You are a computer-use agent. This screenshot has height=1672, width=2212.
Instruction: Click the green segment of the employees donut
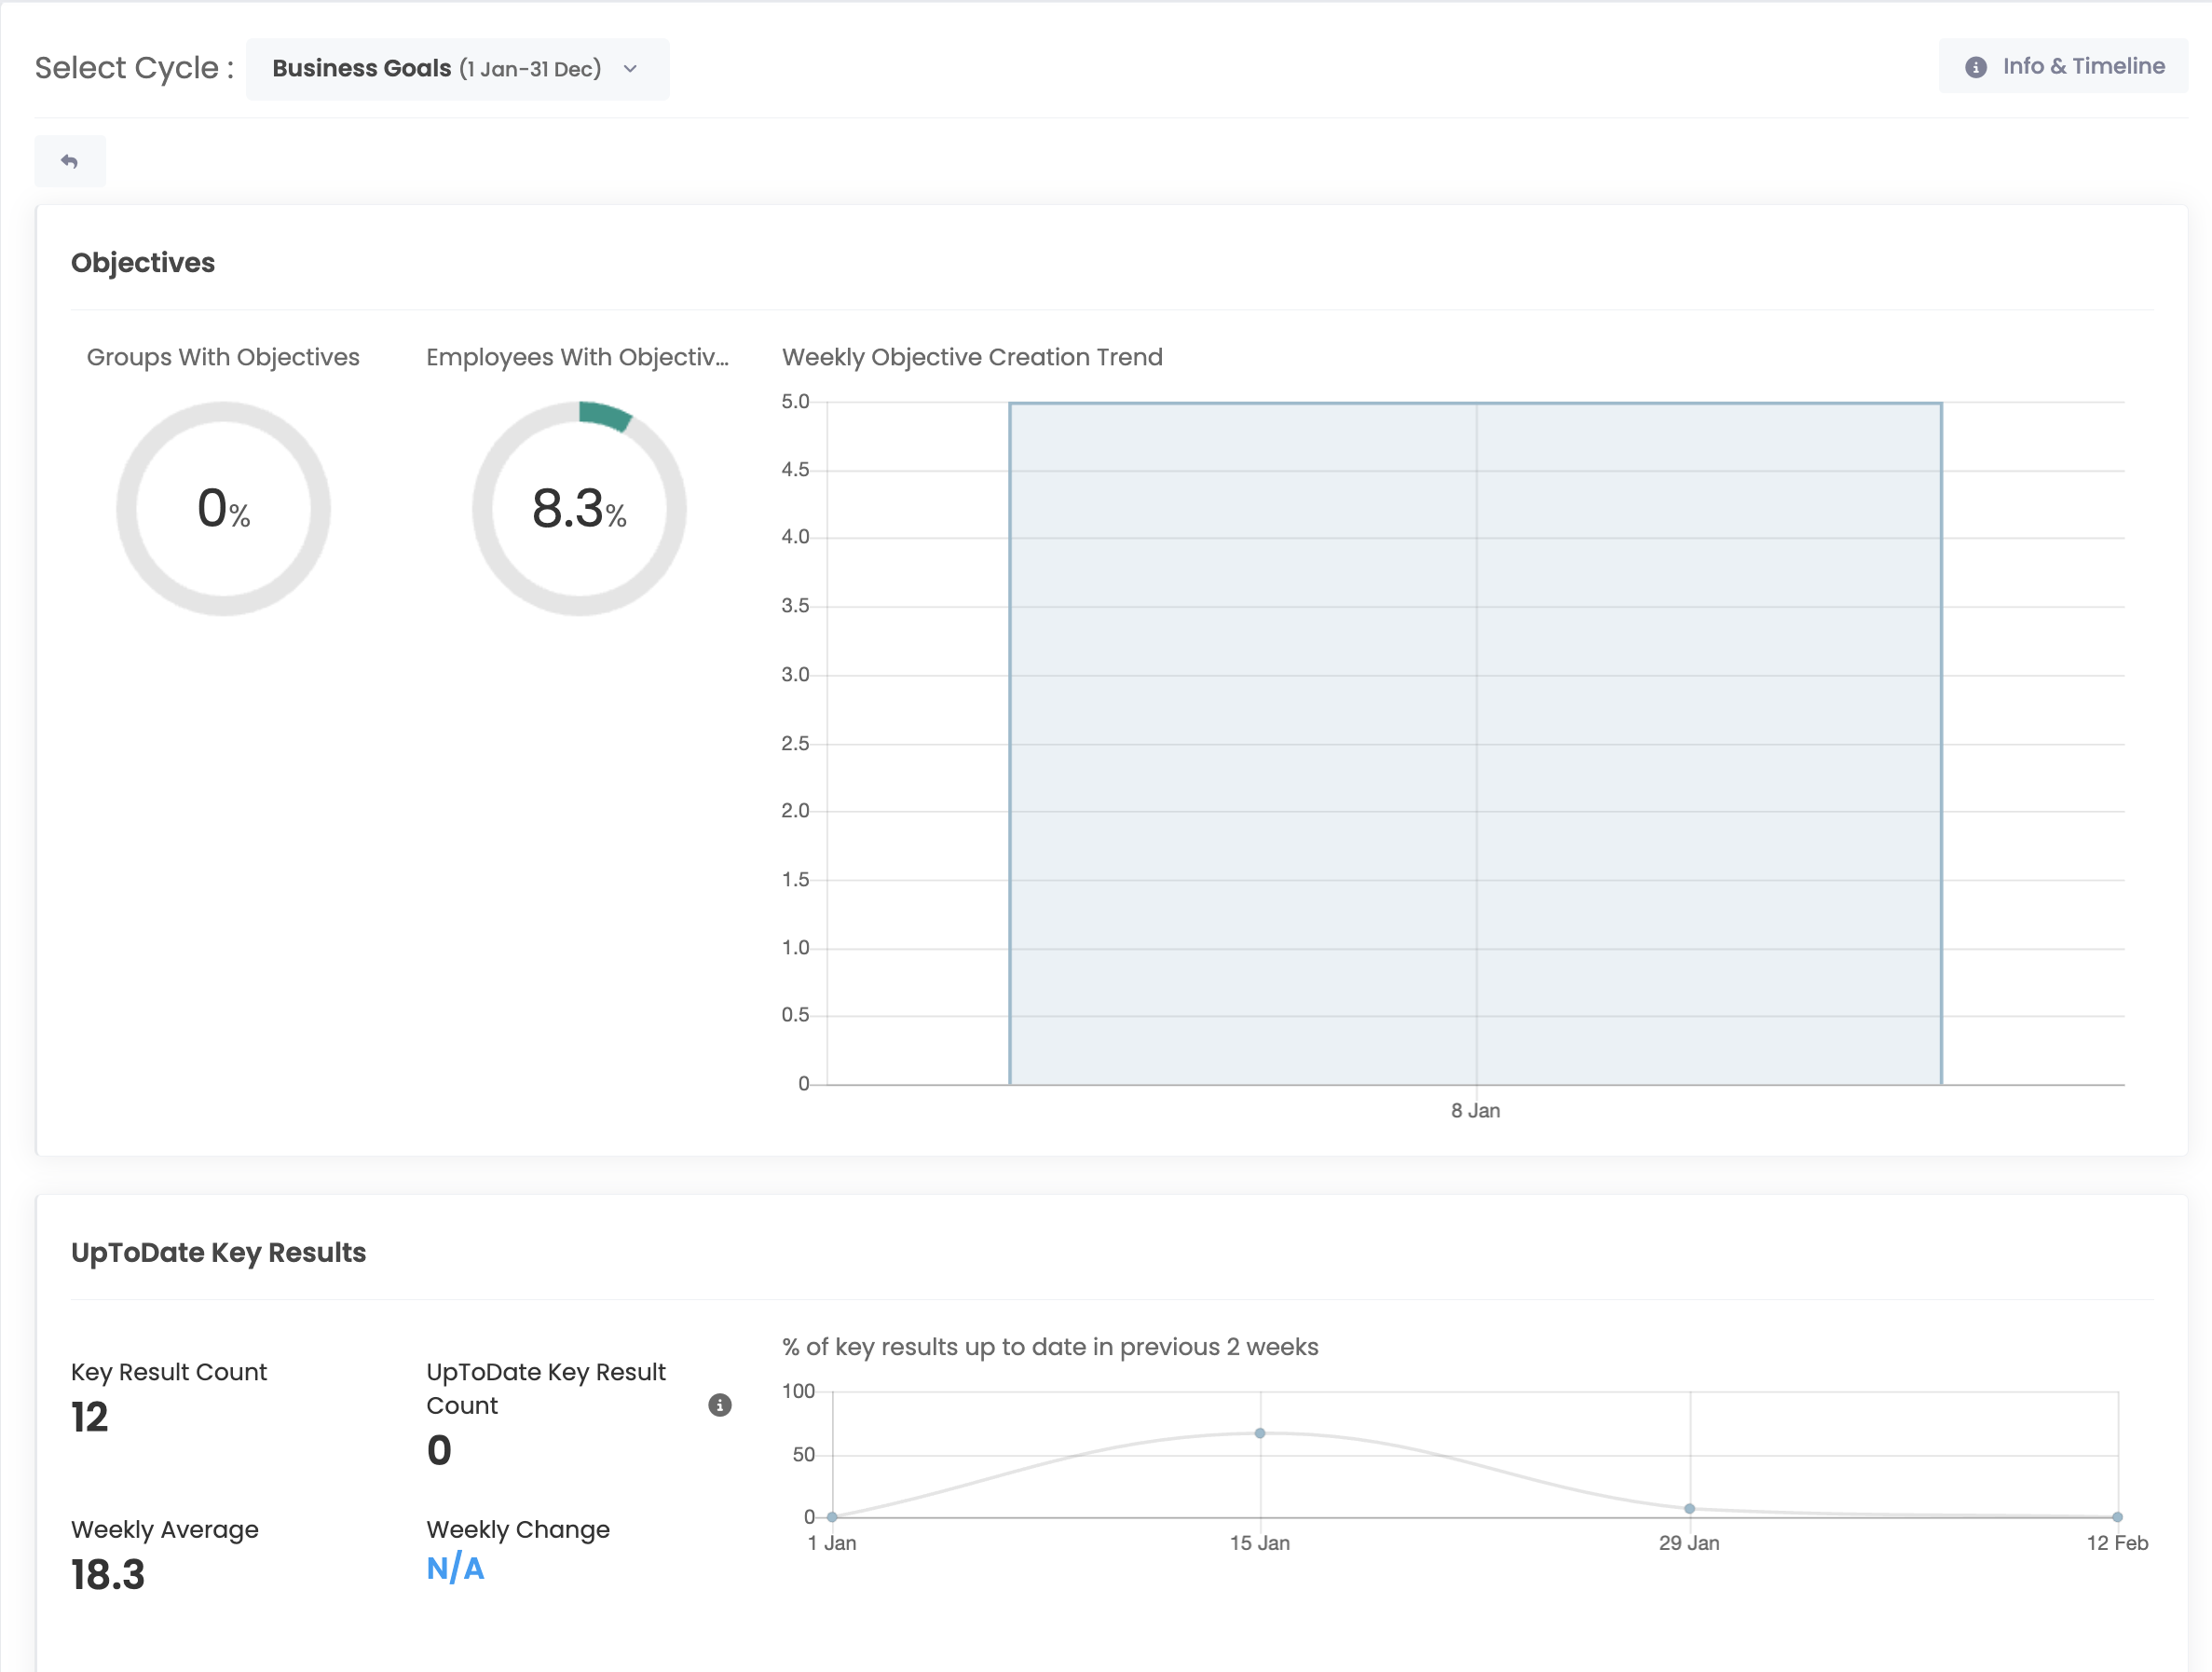(604, 415)
